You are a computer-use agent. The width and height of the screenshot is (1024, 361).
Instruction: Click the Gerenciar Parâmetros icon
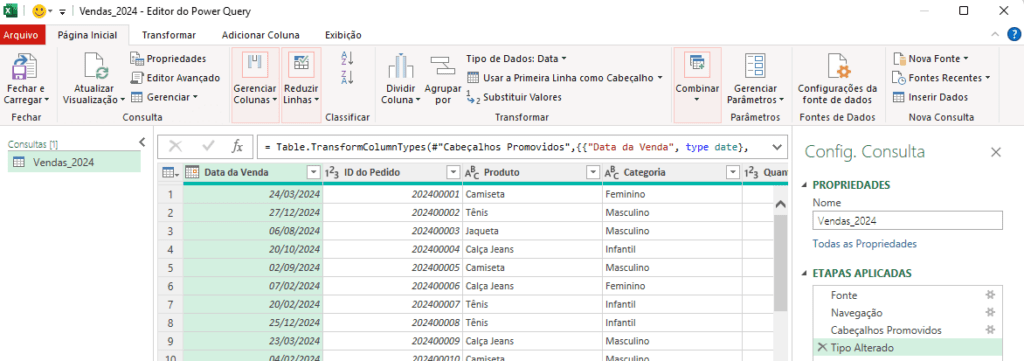[755, 66]
